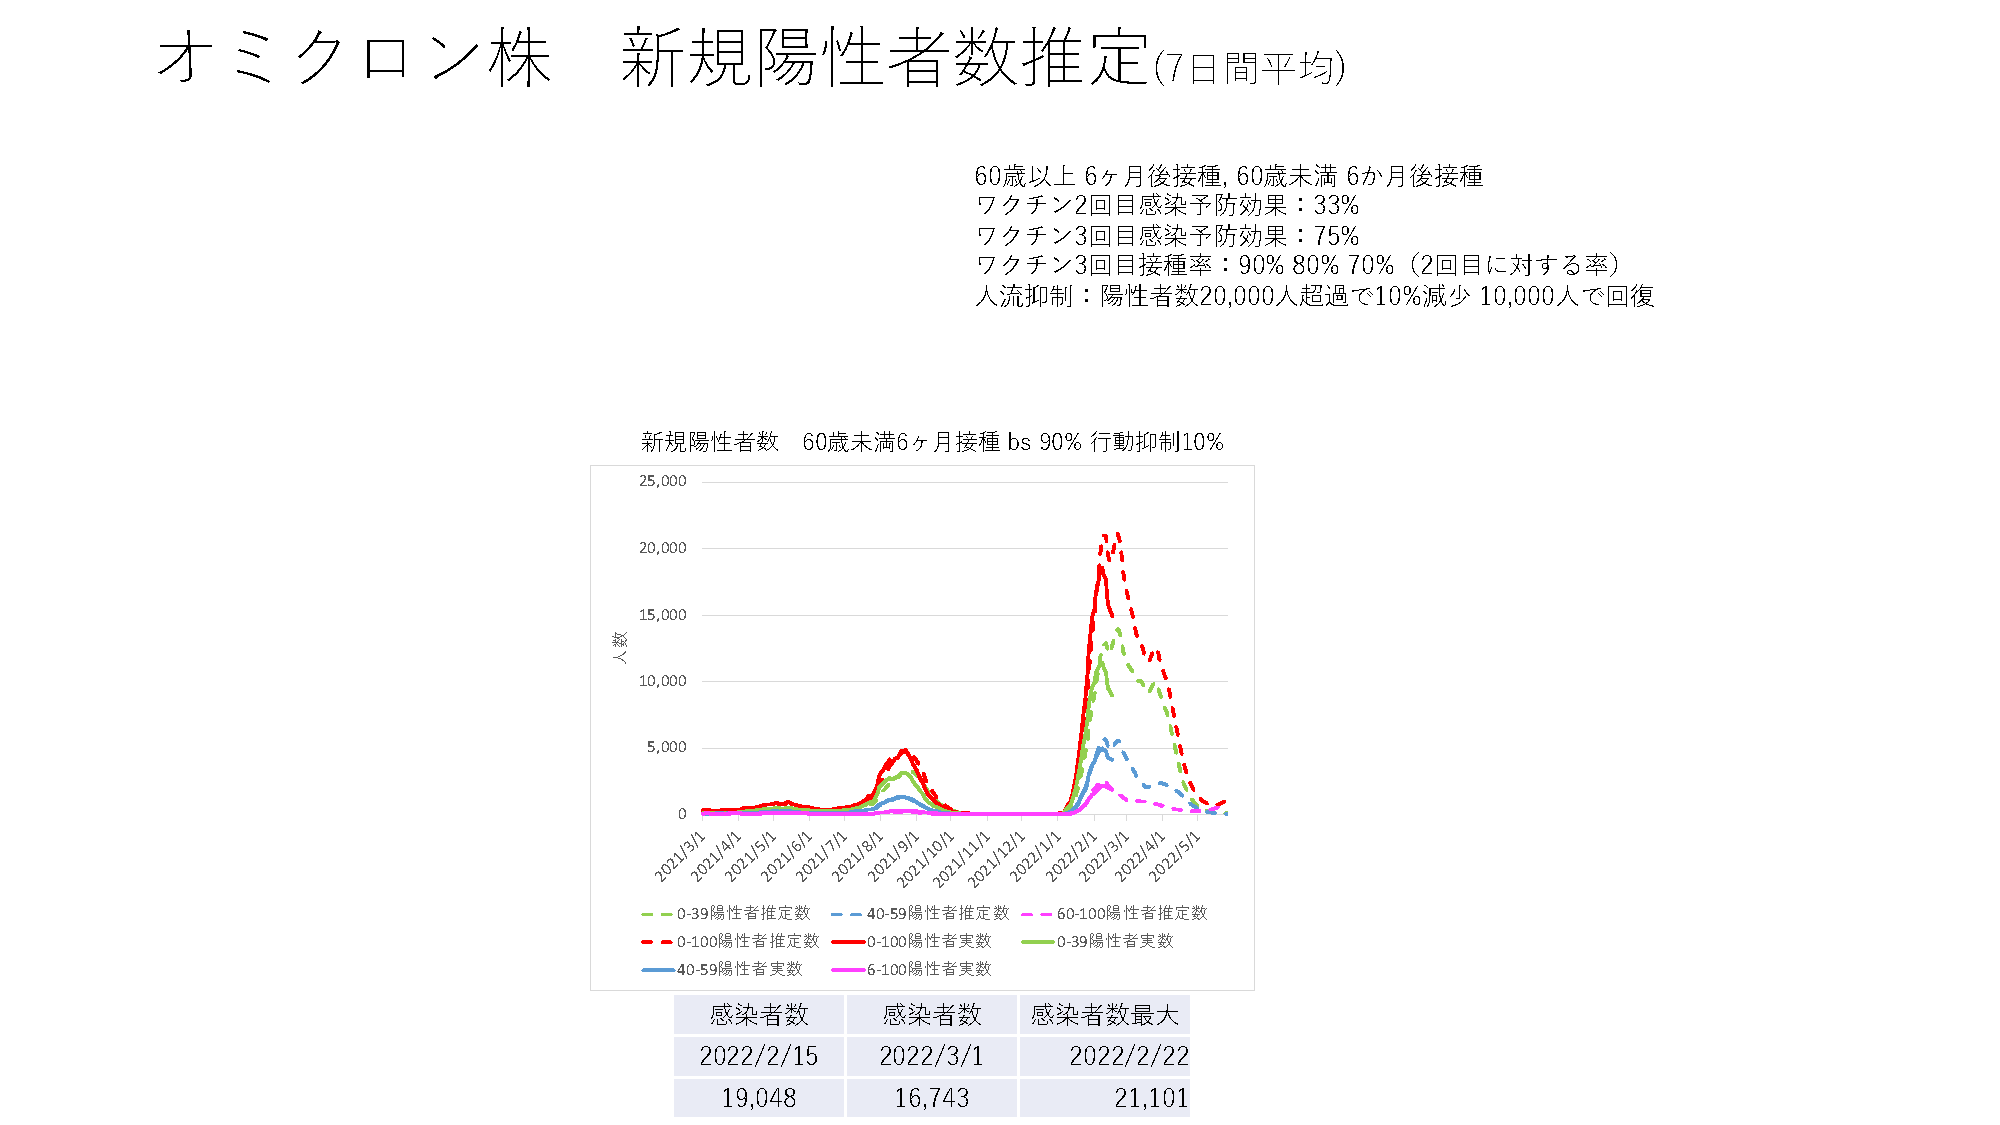Select the line '人流抑制：陽性者数20,000人超過で10%減少'

coord(1223,296)
